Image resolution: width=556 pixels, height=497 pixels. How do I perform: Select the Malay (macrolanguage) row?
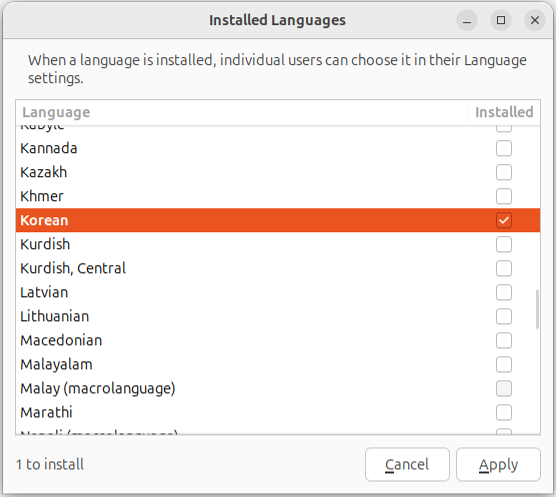278,389
